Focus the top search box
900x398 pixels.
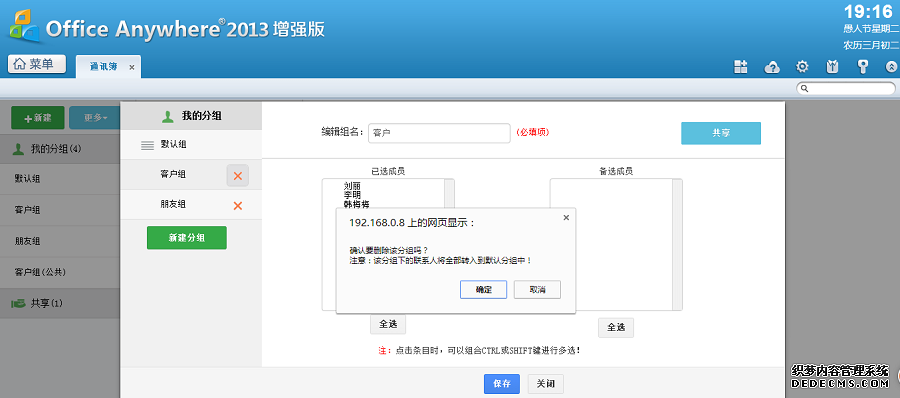[846, 88]
